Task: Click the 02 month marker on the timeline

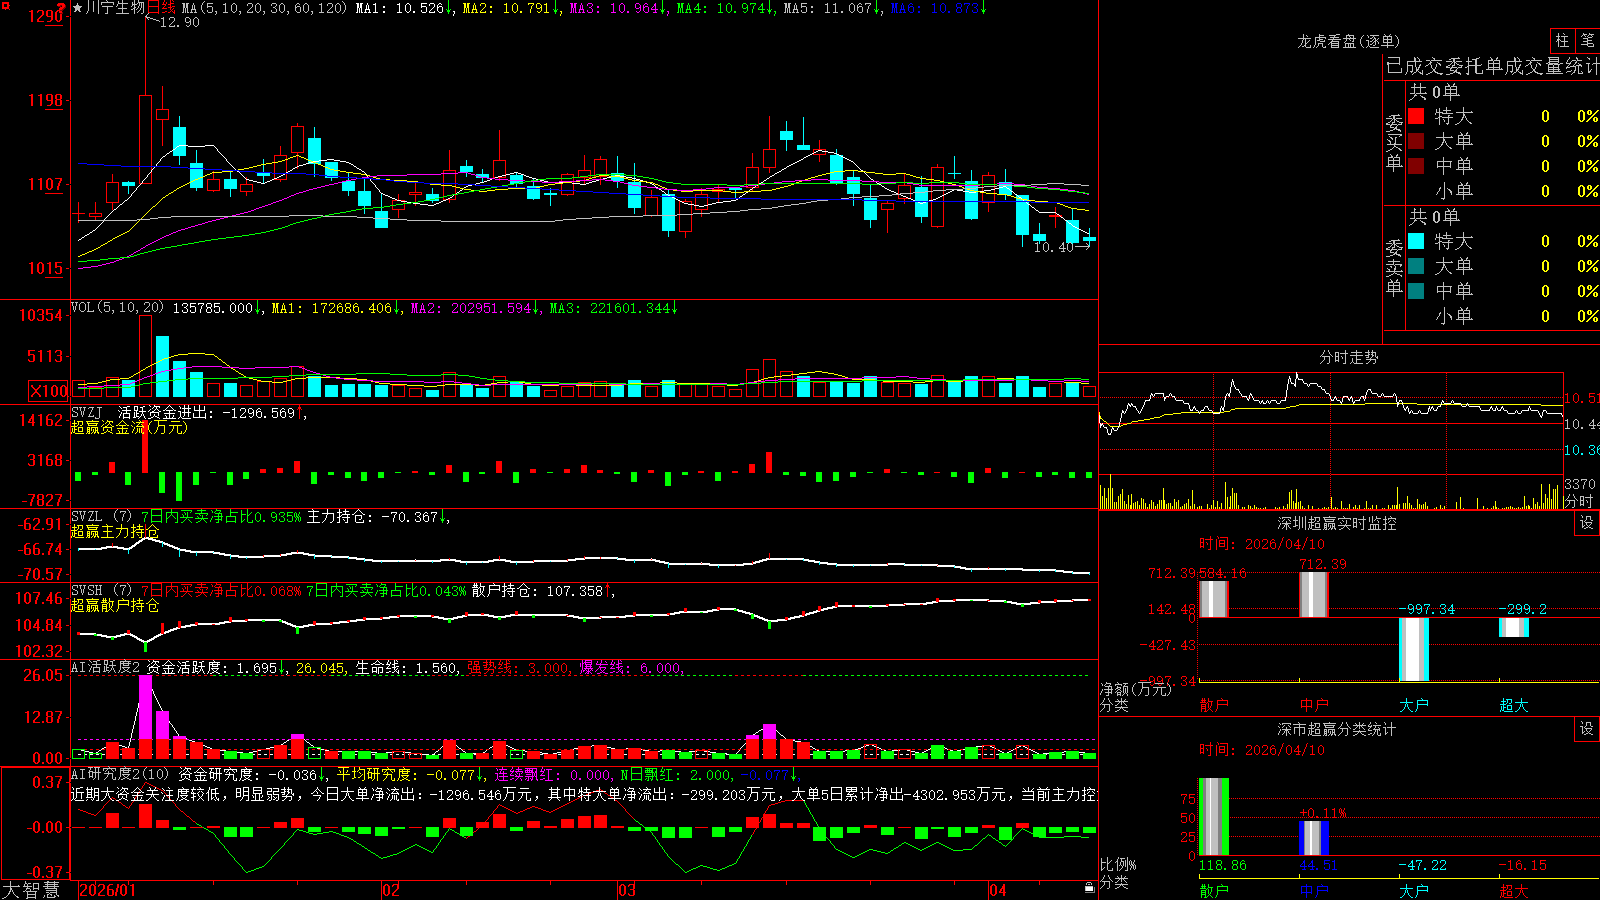Action: [x=391, y=890]
